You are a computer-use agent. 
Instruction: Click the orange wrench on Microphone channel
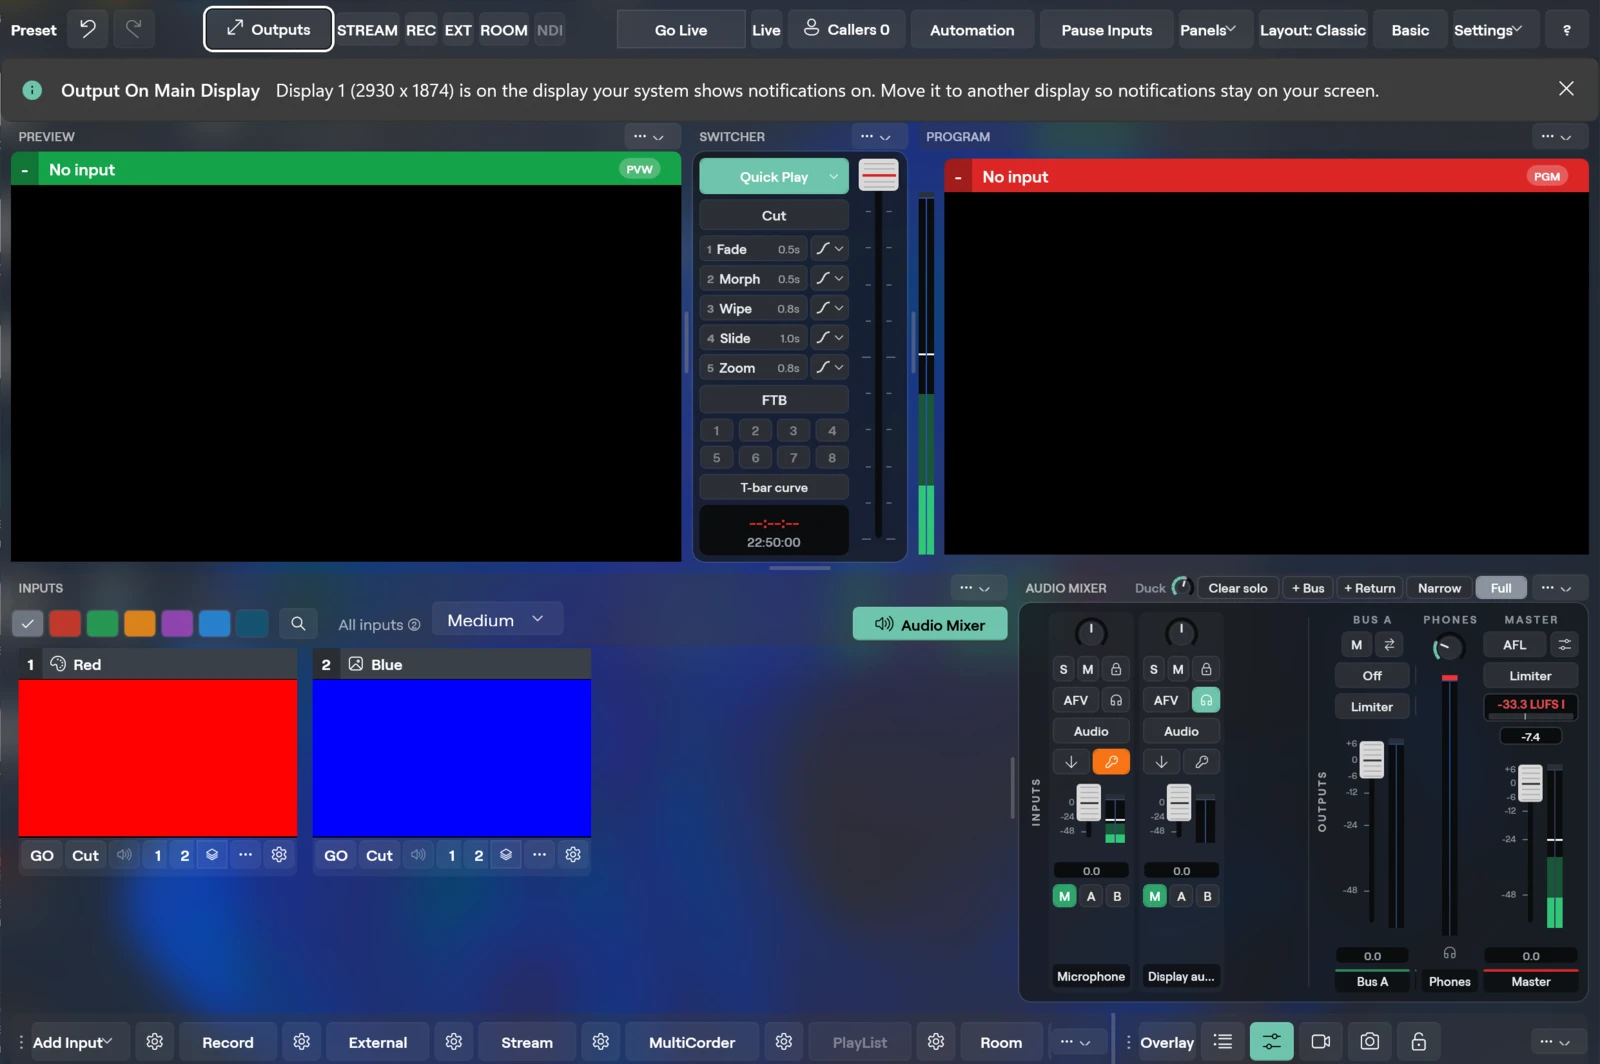[x=1111, y=762]
